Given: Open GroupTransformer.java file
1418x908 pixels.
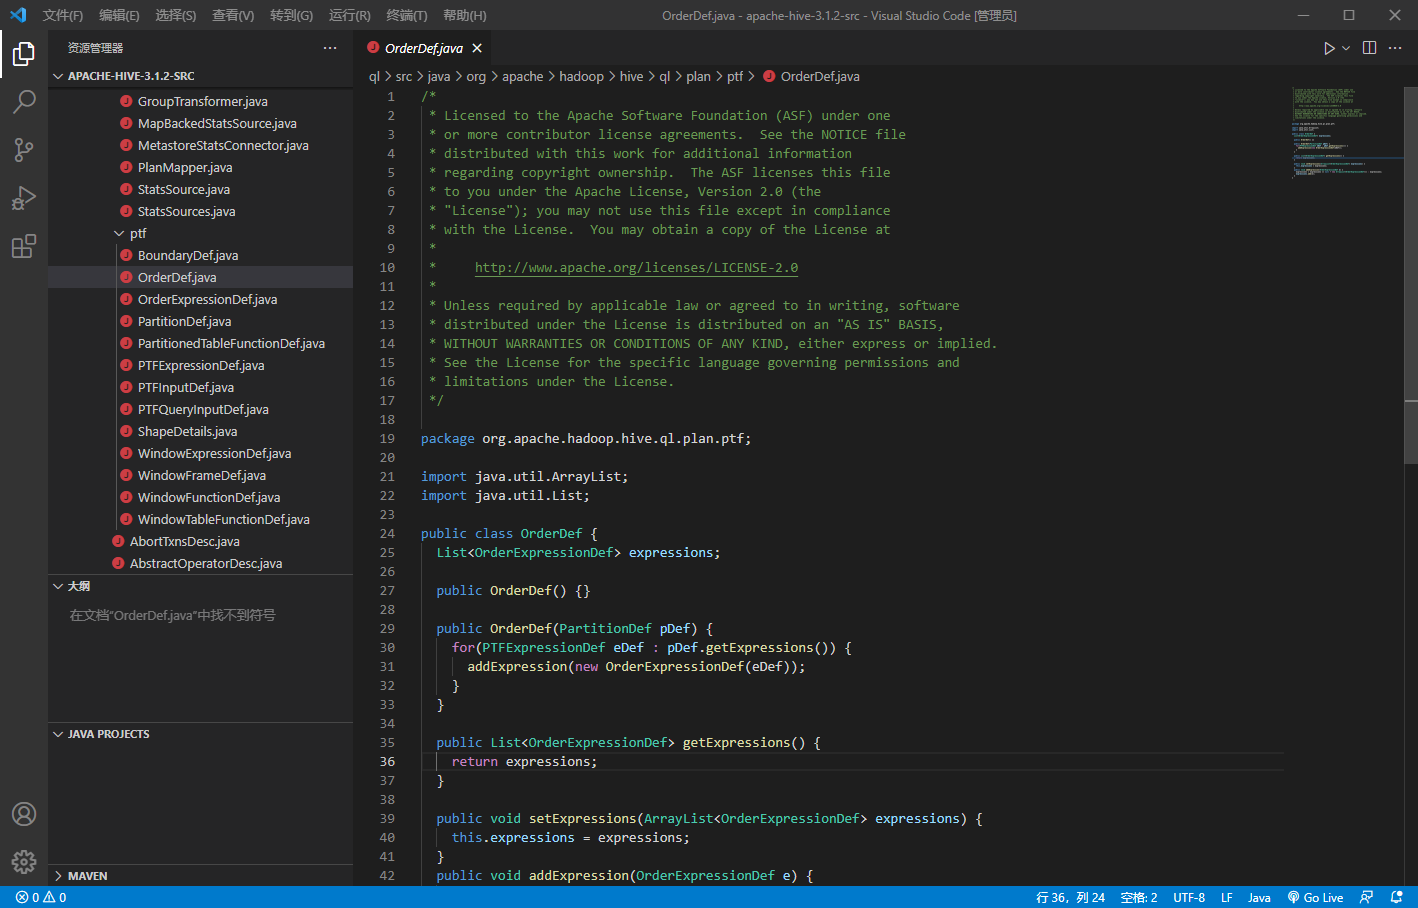Looking at the screenshot, I should pyautogui.click(x=202, y=101).
